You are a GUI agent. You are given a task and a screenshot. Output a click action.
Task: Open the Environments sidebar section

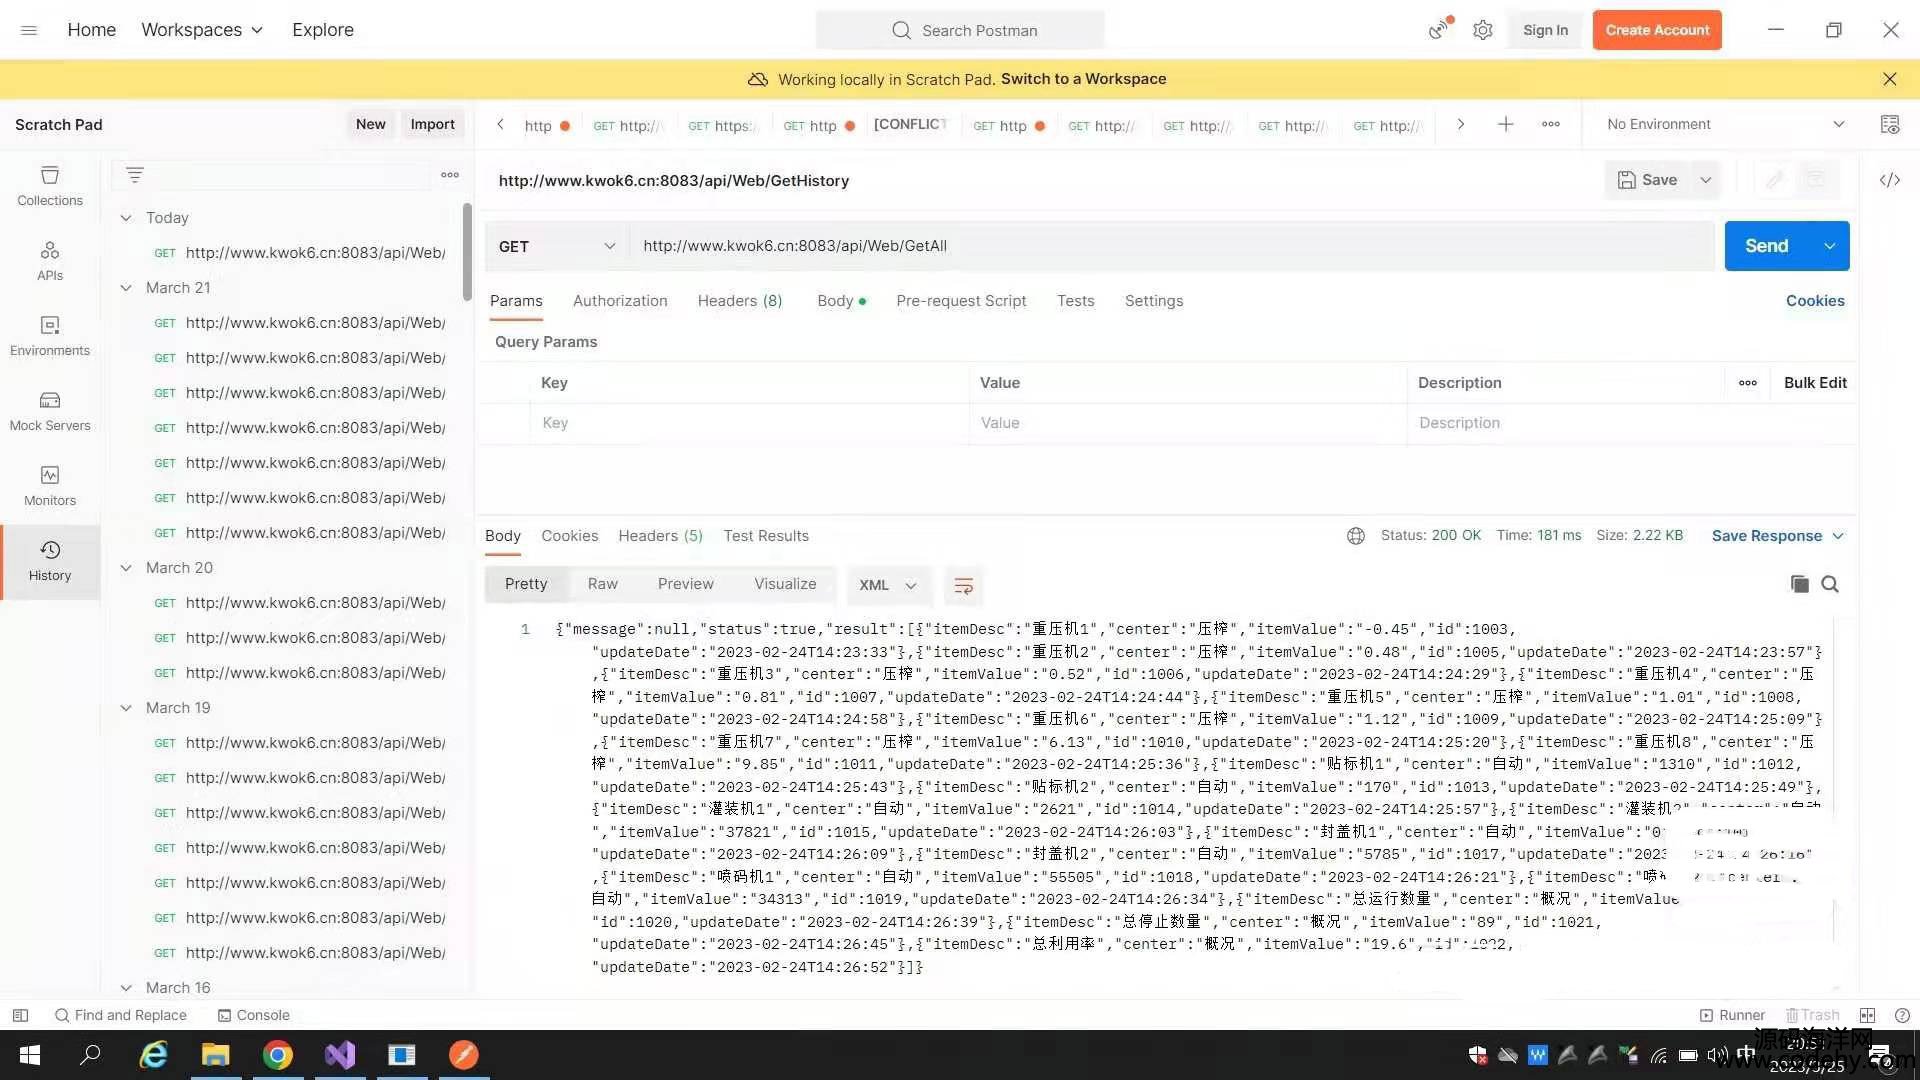(x=50, y=336)
